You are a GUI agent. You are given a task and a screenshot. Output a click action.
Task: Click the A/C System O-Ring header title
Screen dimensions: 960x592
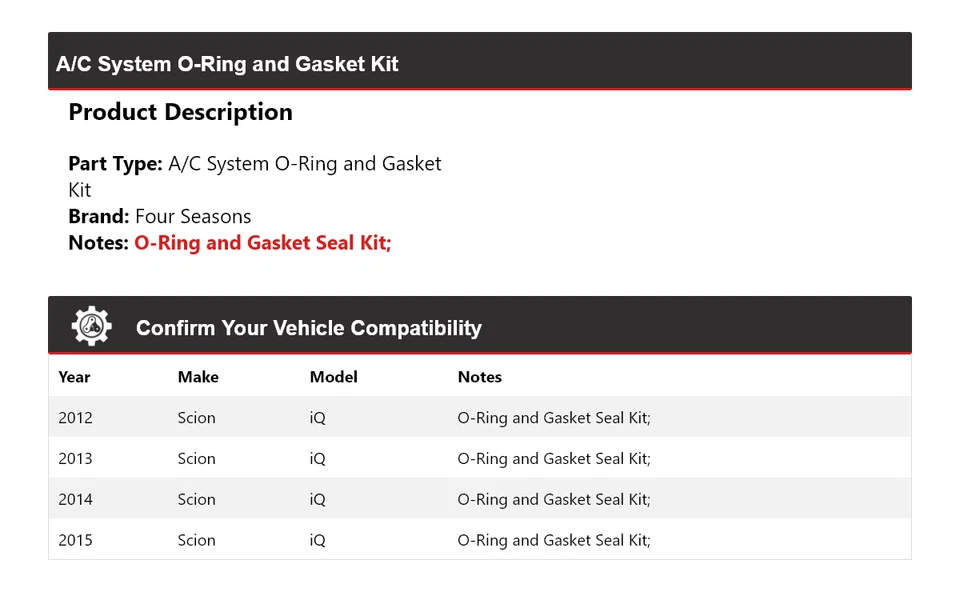(227, 64)
